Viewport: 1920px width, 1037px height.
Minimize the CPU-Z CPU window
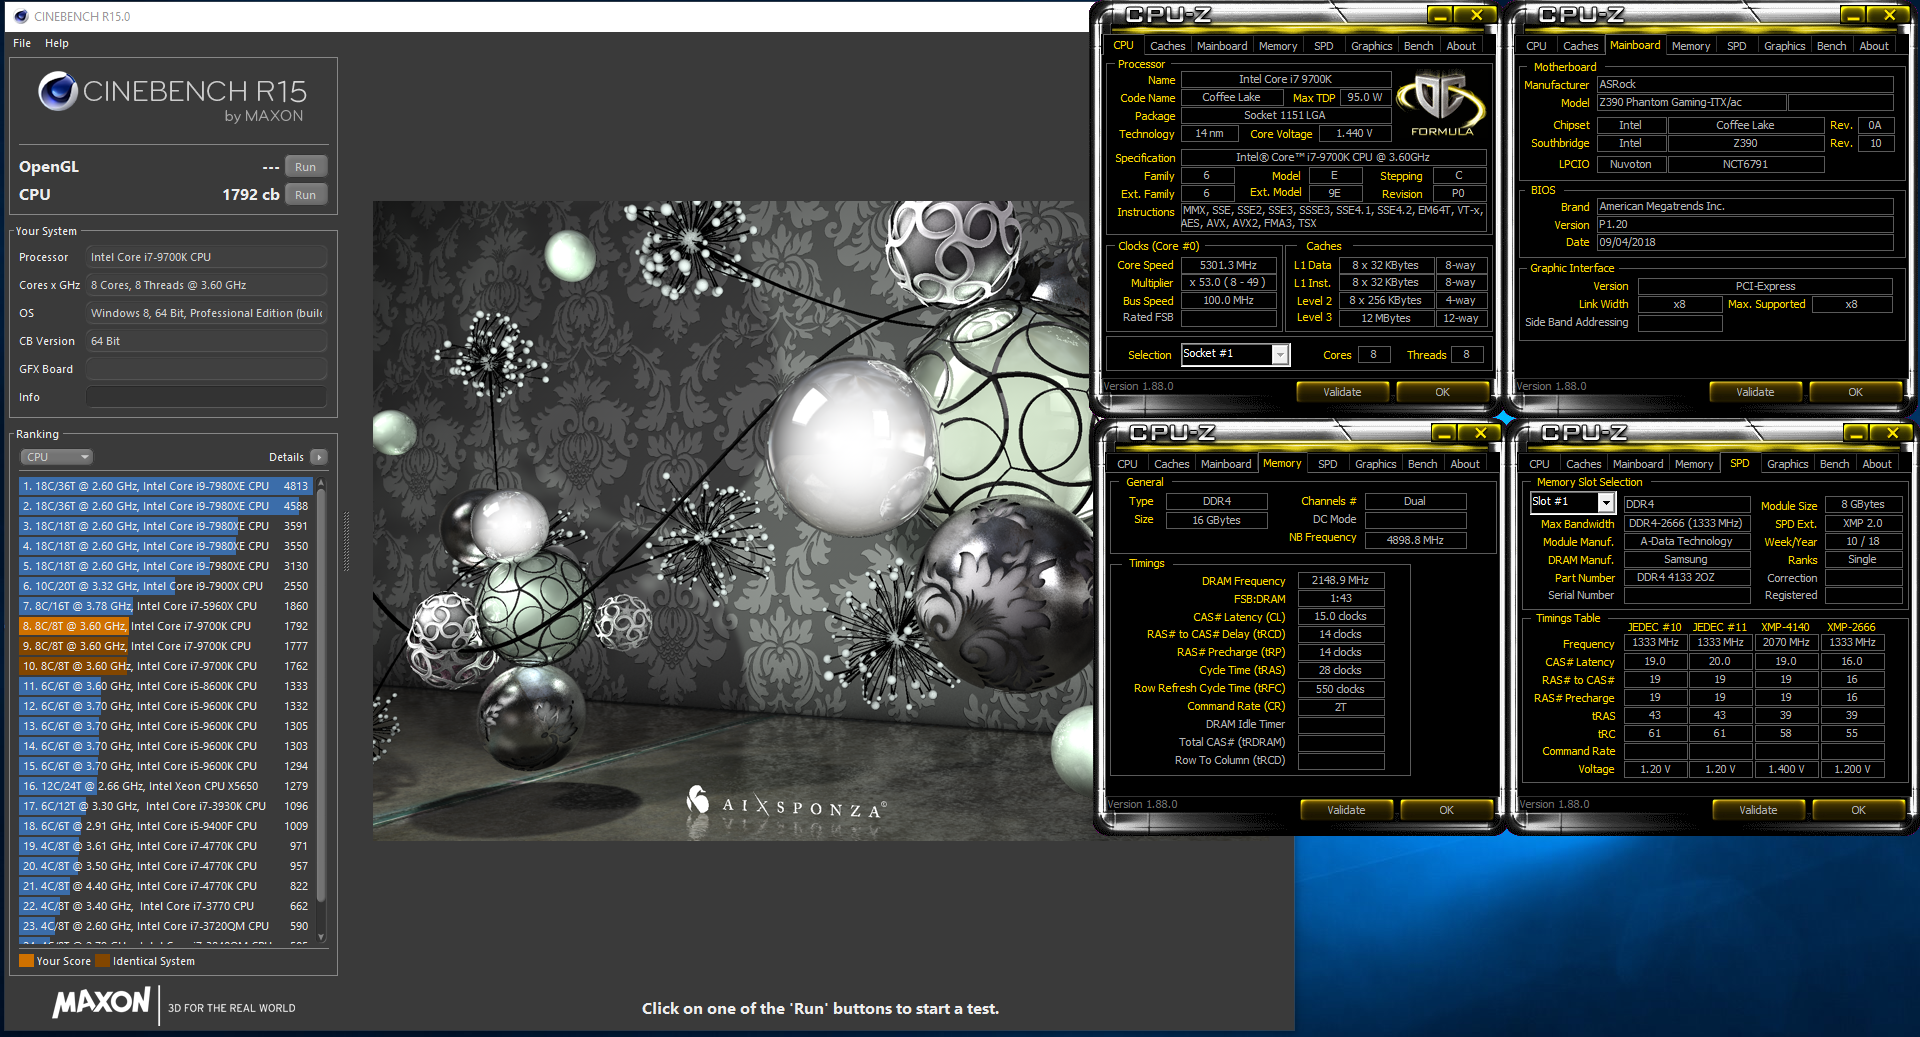coord(1440,15)
